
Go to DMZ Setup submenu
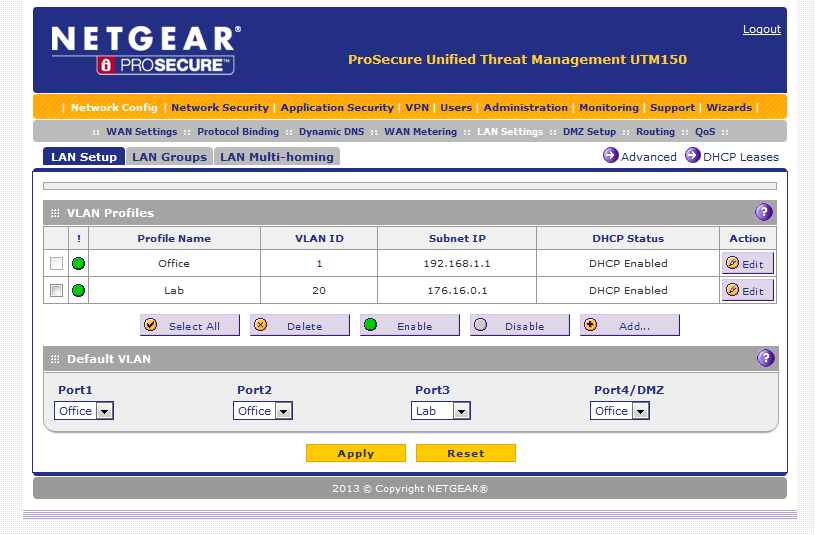[589, 132]
